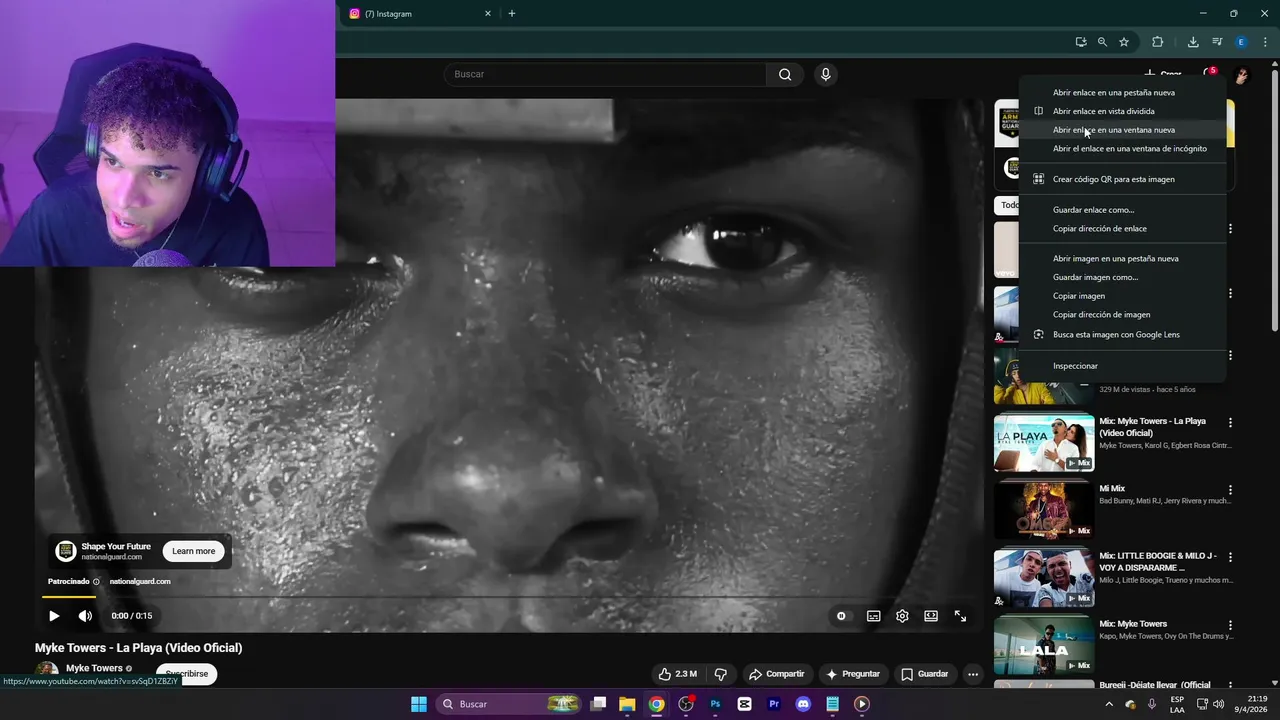Click the Learn more ad button
This screenshot has height=720, width=1280.
pos(193,551)
